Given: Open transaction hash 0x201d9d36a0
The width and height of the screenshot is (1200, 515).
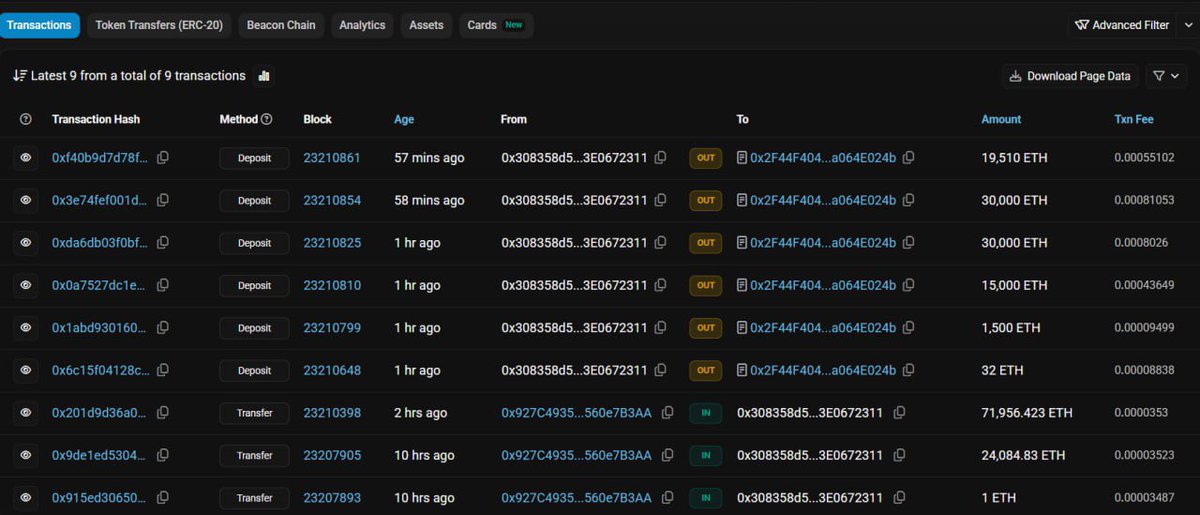Looking at the screenshot, I should click(100, 413).
